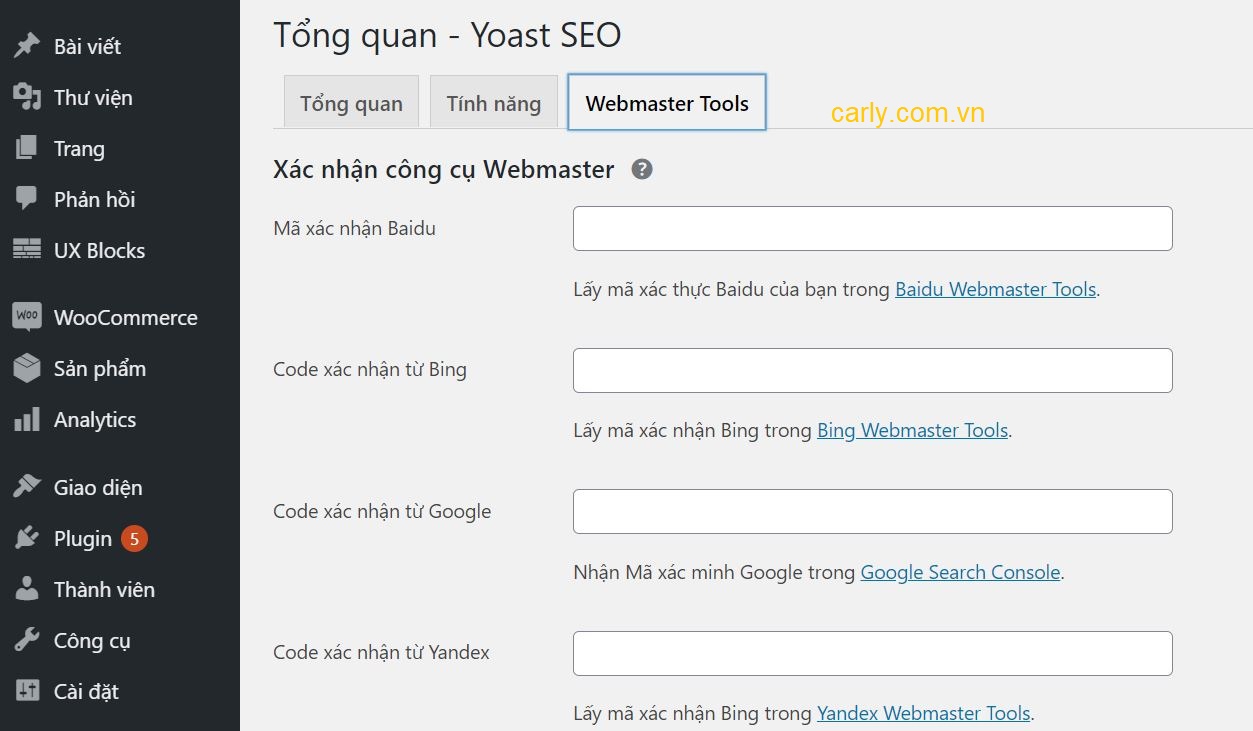Screen dimensions: 1253x731
Task: Click the UX Blocks grid icon
Action: (x=27, y=250)
